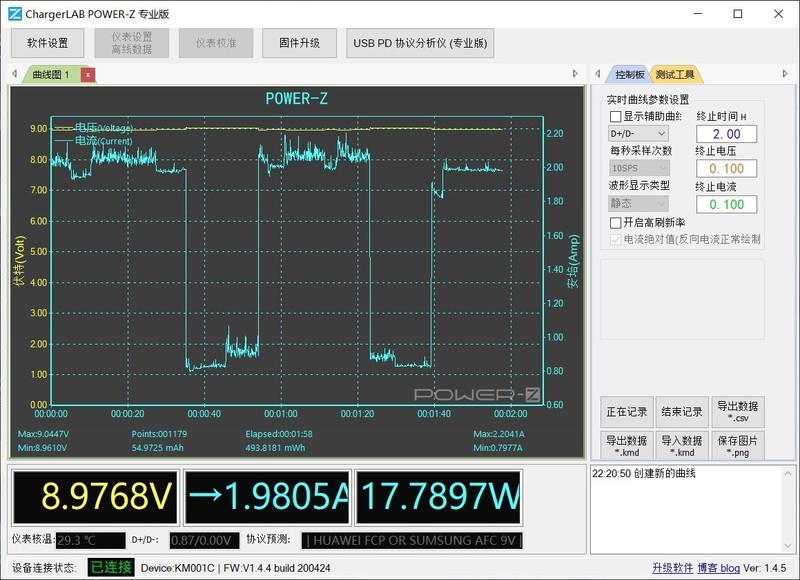Click the right arrow beside the 测试工具 tab
Screen dimensions: 800x580
coord(785,72)
